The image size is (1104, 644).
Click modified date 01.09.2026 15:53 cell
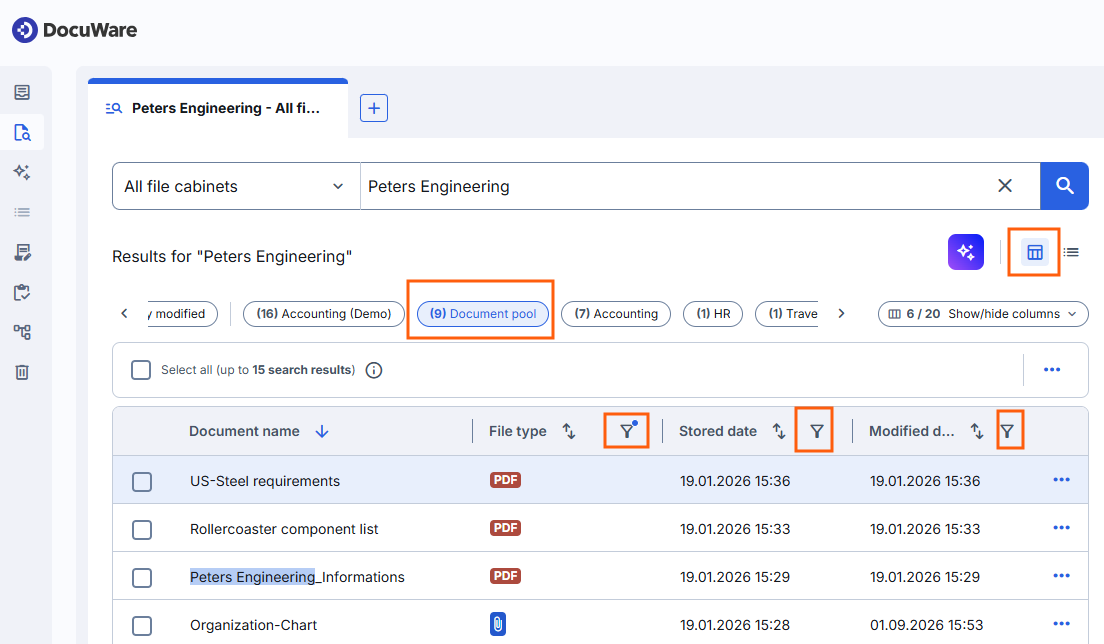click(x=926, y=625)
